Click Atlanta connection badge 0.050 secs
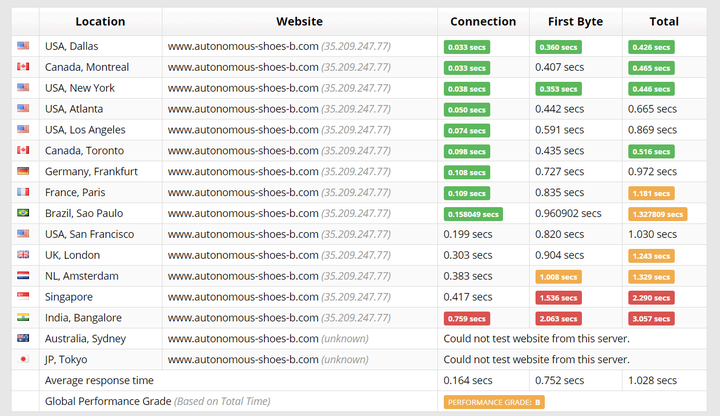 click(x=467, y=110)
